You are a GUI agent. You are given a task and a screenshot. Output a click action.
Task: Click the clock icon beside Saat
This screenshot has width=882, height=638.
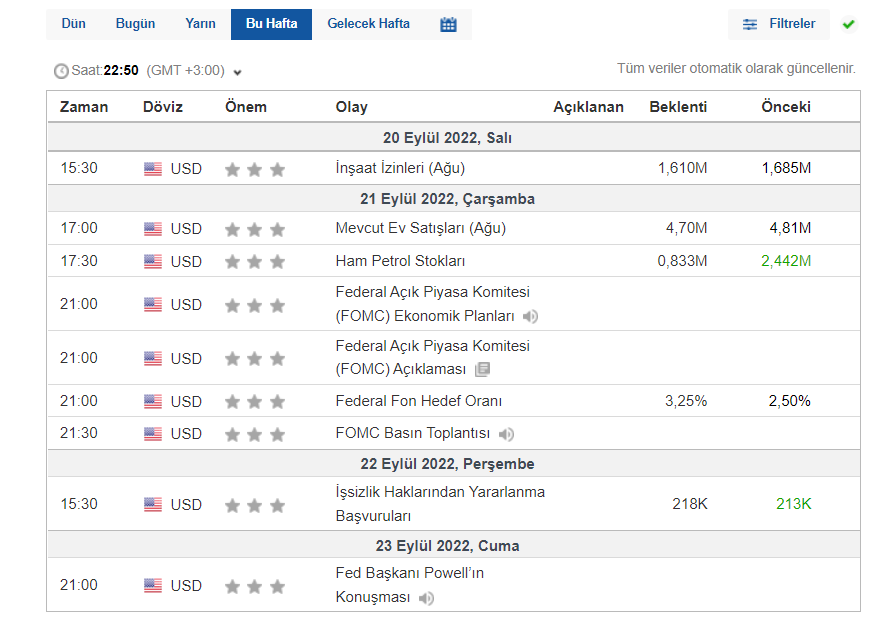(61, 71)
